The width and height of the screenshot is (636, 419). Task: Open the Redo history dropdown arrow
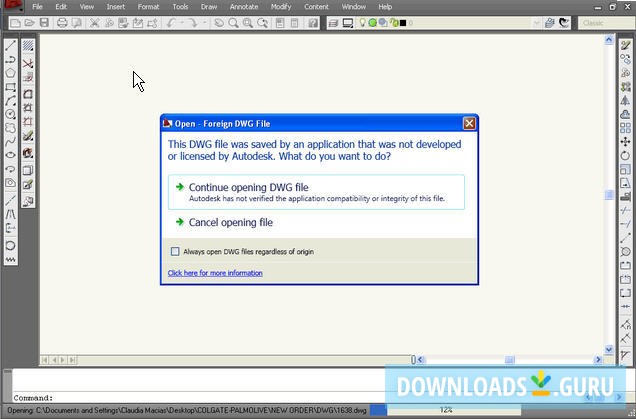point(204,23)
